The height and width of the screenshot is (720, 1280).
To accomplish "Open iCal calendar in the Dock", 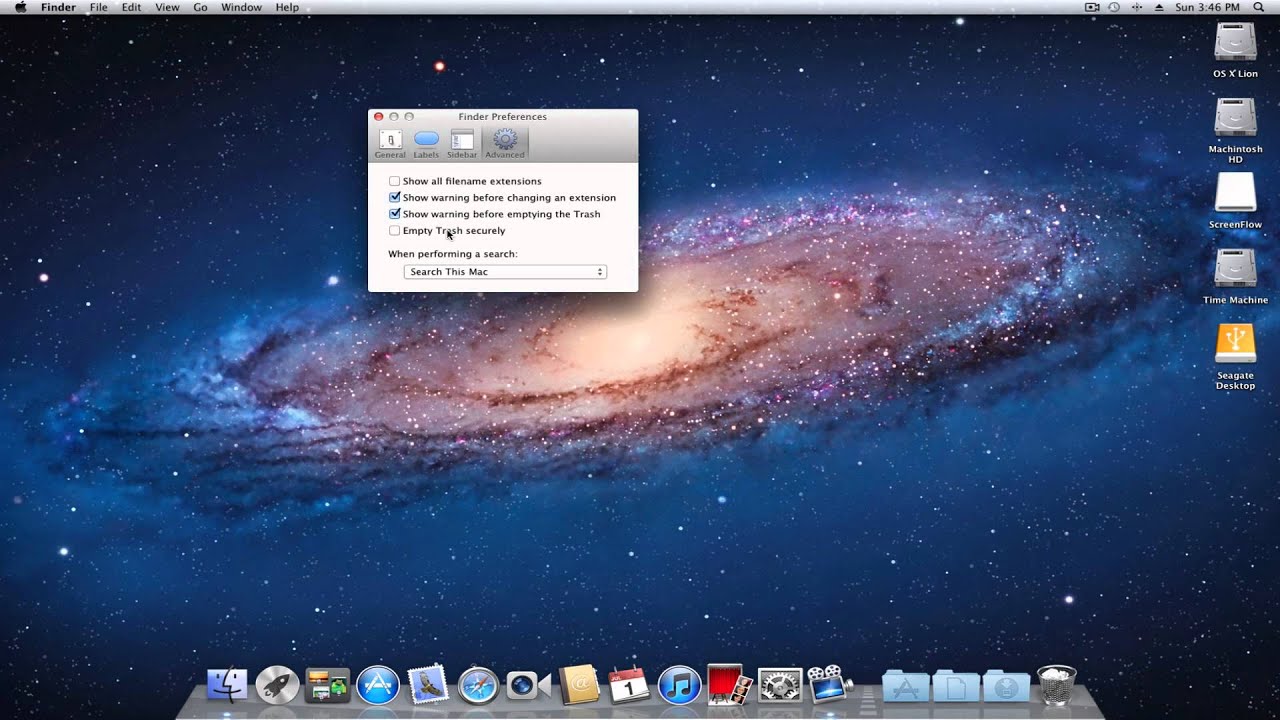I will pos(629,685).
